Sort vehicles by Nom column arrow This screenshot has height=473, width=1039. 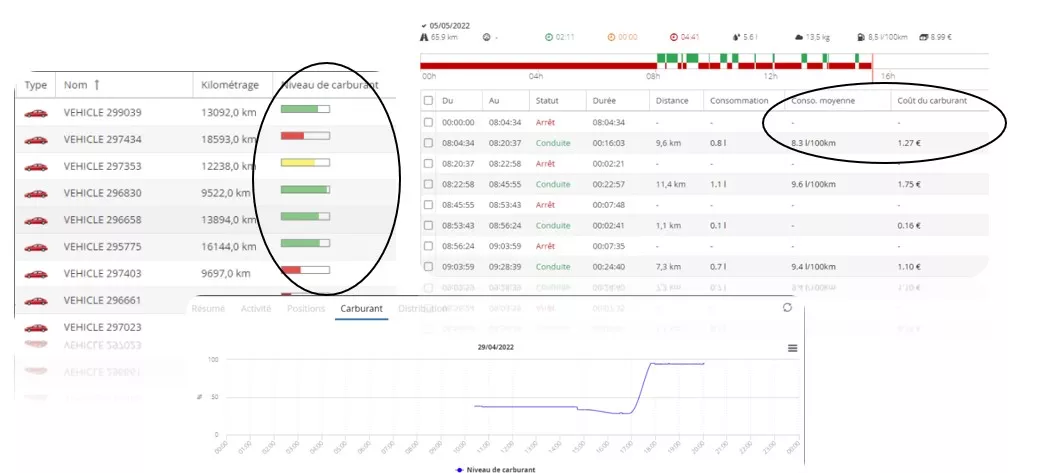[x=97, y=85]
